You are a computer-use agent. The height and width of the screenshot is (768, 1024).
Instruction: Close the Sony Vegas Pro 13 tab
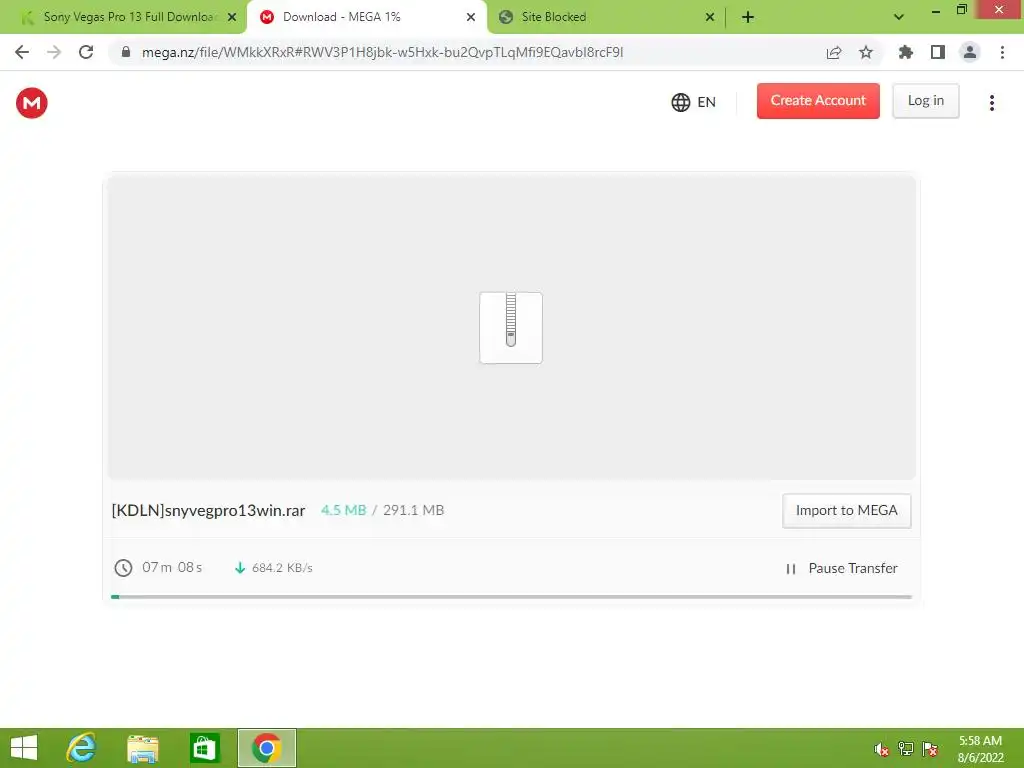232,17
